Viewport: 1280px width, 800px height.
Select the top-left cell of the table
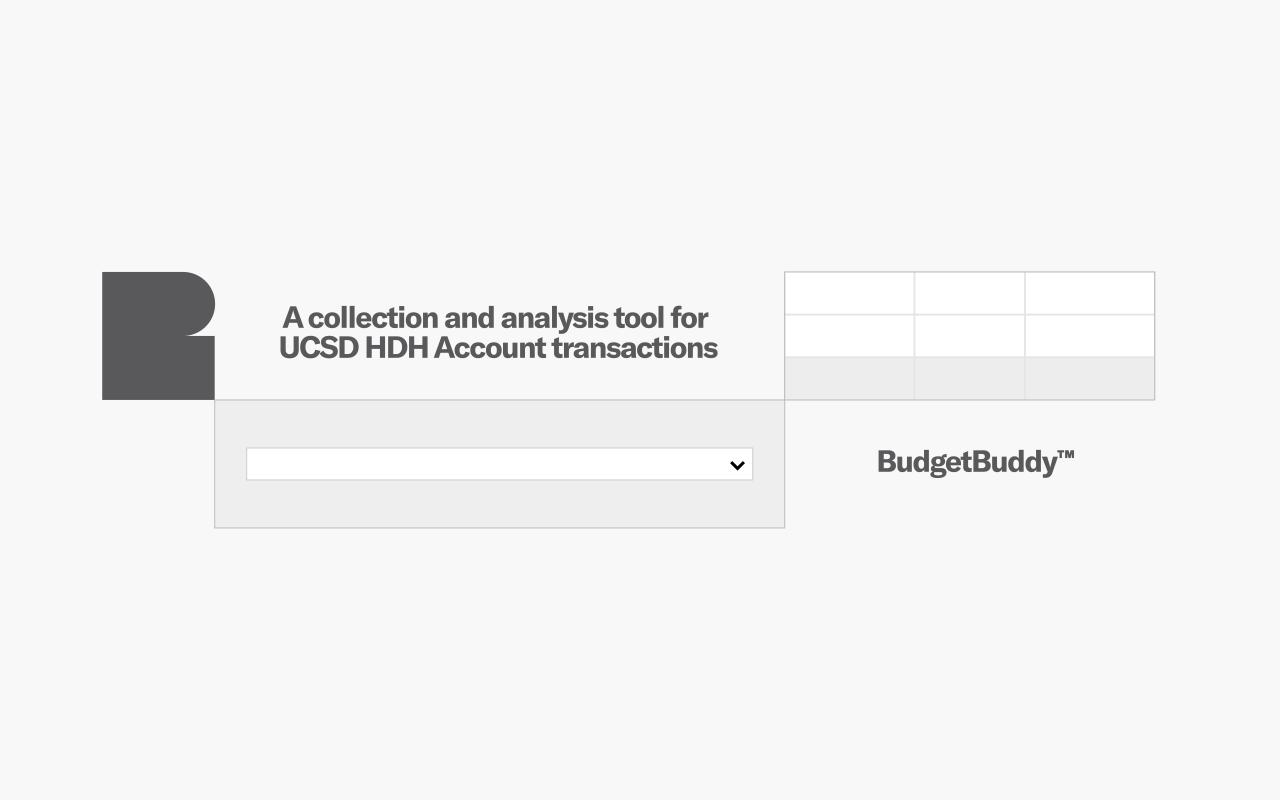849,293
